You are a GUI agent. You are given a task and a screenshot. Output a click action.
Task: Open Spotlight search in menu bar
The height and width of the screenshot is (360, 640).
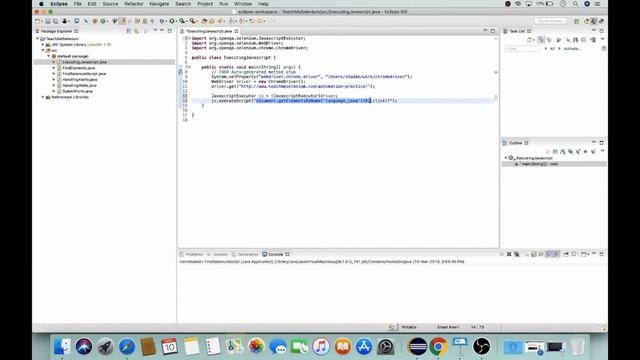pyautogui.click(x=575, y=4)
